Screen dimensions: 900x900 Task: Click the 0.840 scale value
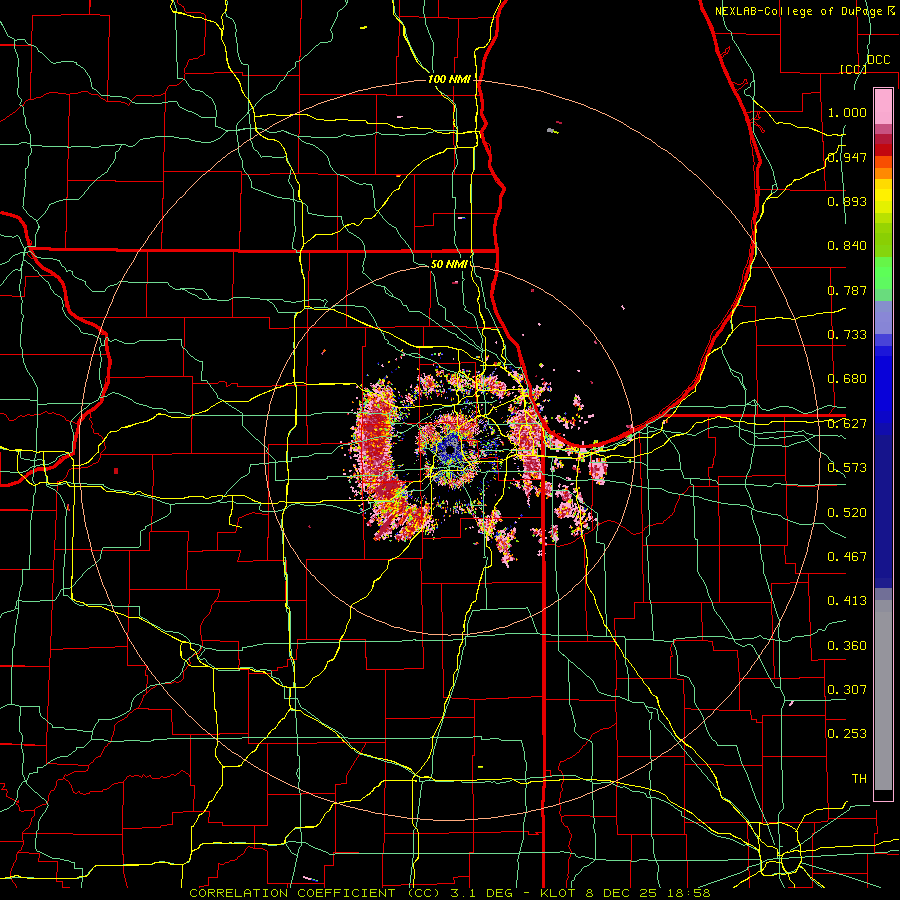847,246
